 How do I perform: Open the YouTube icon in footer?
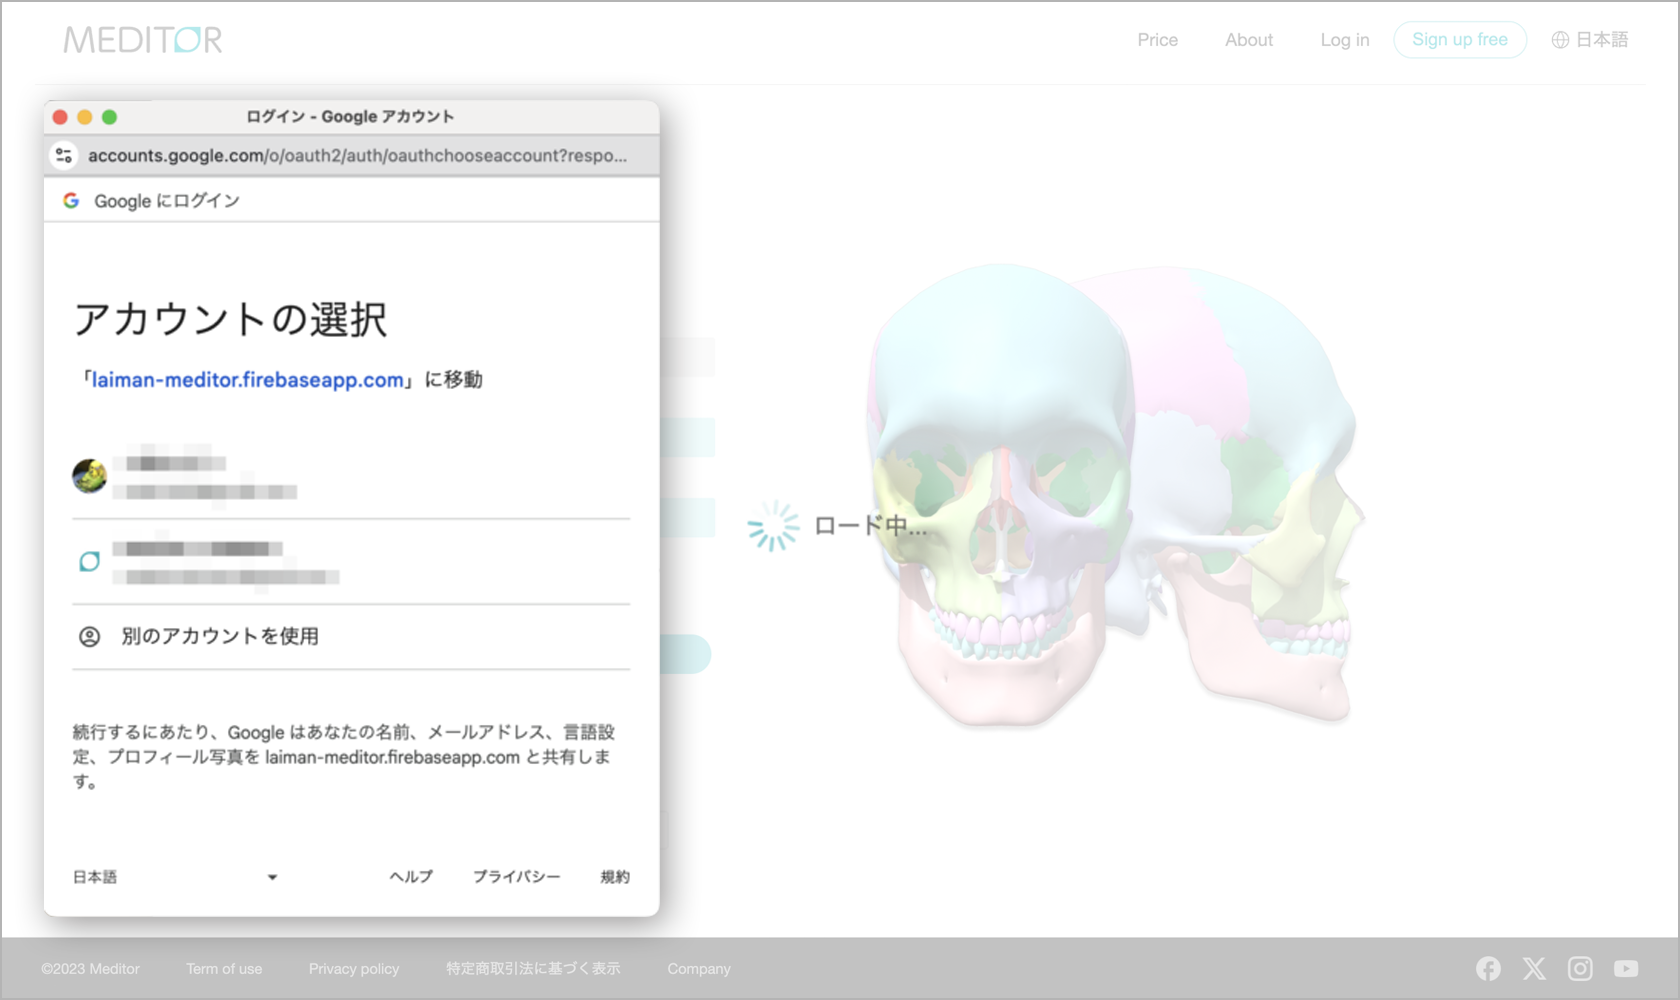click(x=1626, y=968)
